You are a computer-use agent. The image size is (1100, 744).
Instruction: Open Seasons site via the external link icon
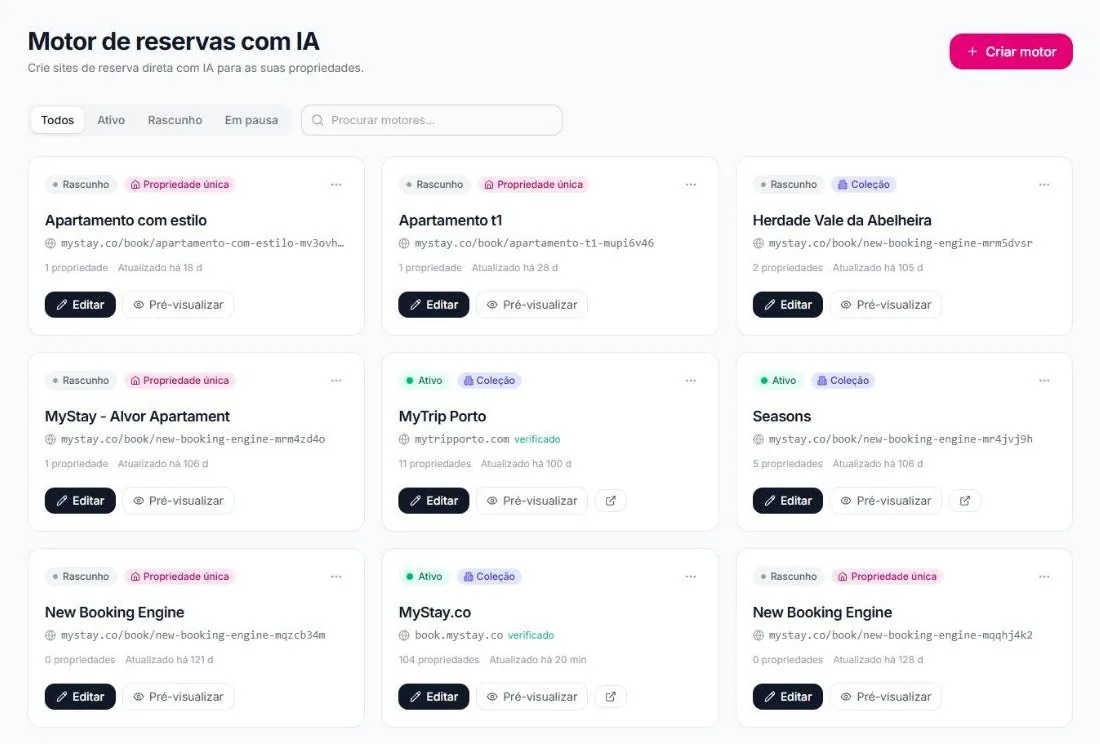click(965, 501)
